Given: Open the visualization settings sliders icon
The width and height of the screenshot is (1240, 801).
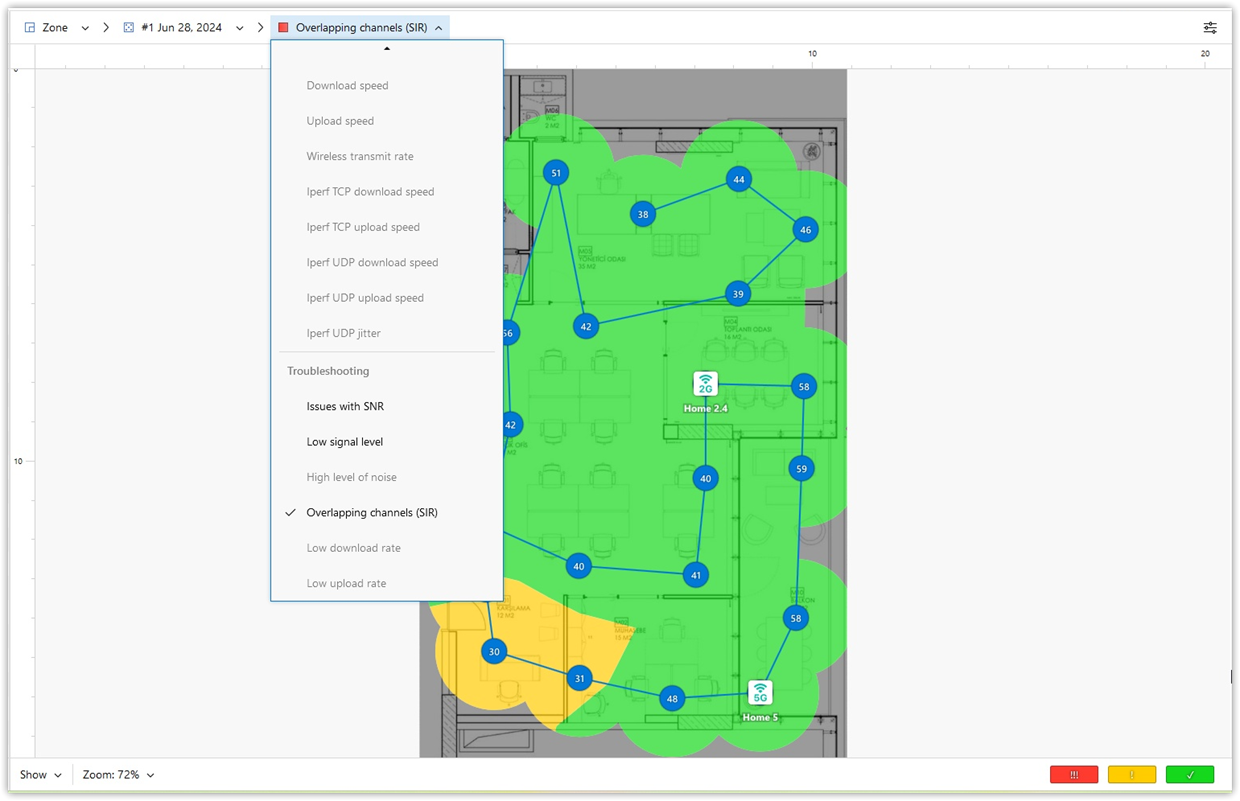Looking at the screenshot, I should pyautogui.click(x=1210, y=28).
